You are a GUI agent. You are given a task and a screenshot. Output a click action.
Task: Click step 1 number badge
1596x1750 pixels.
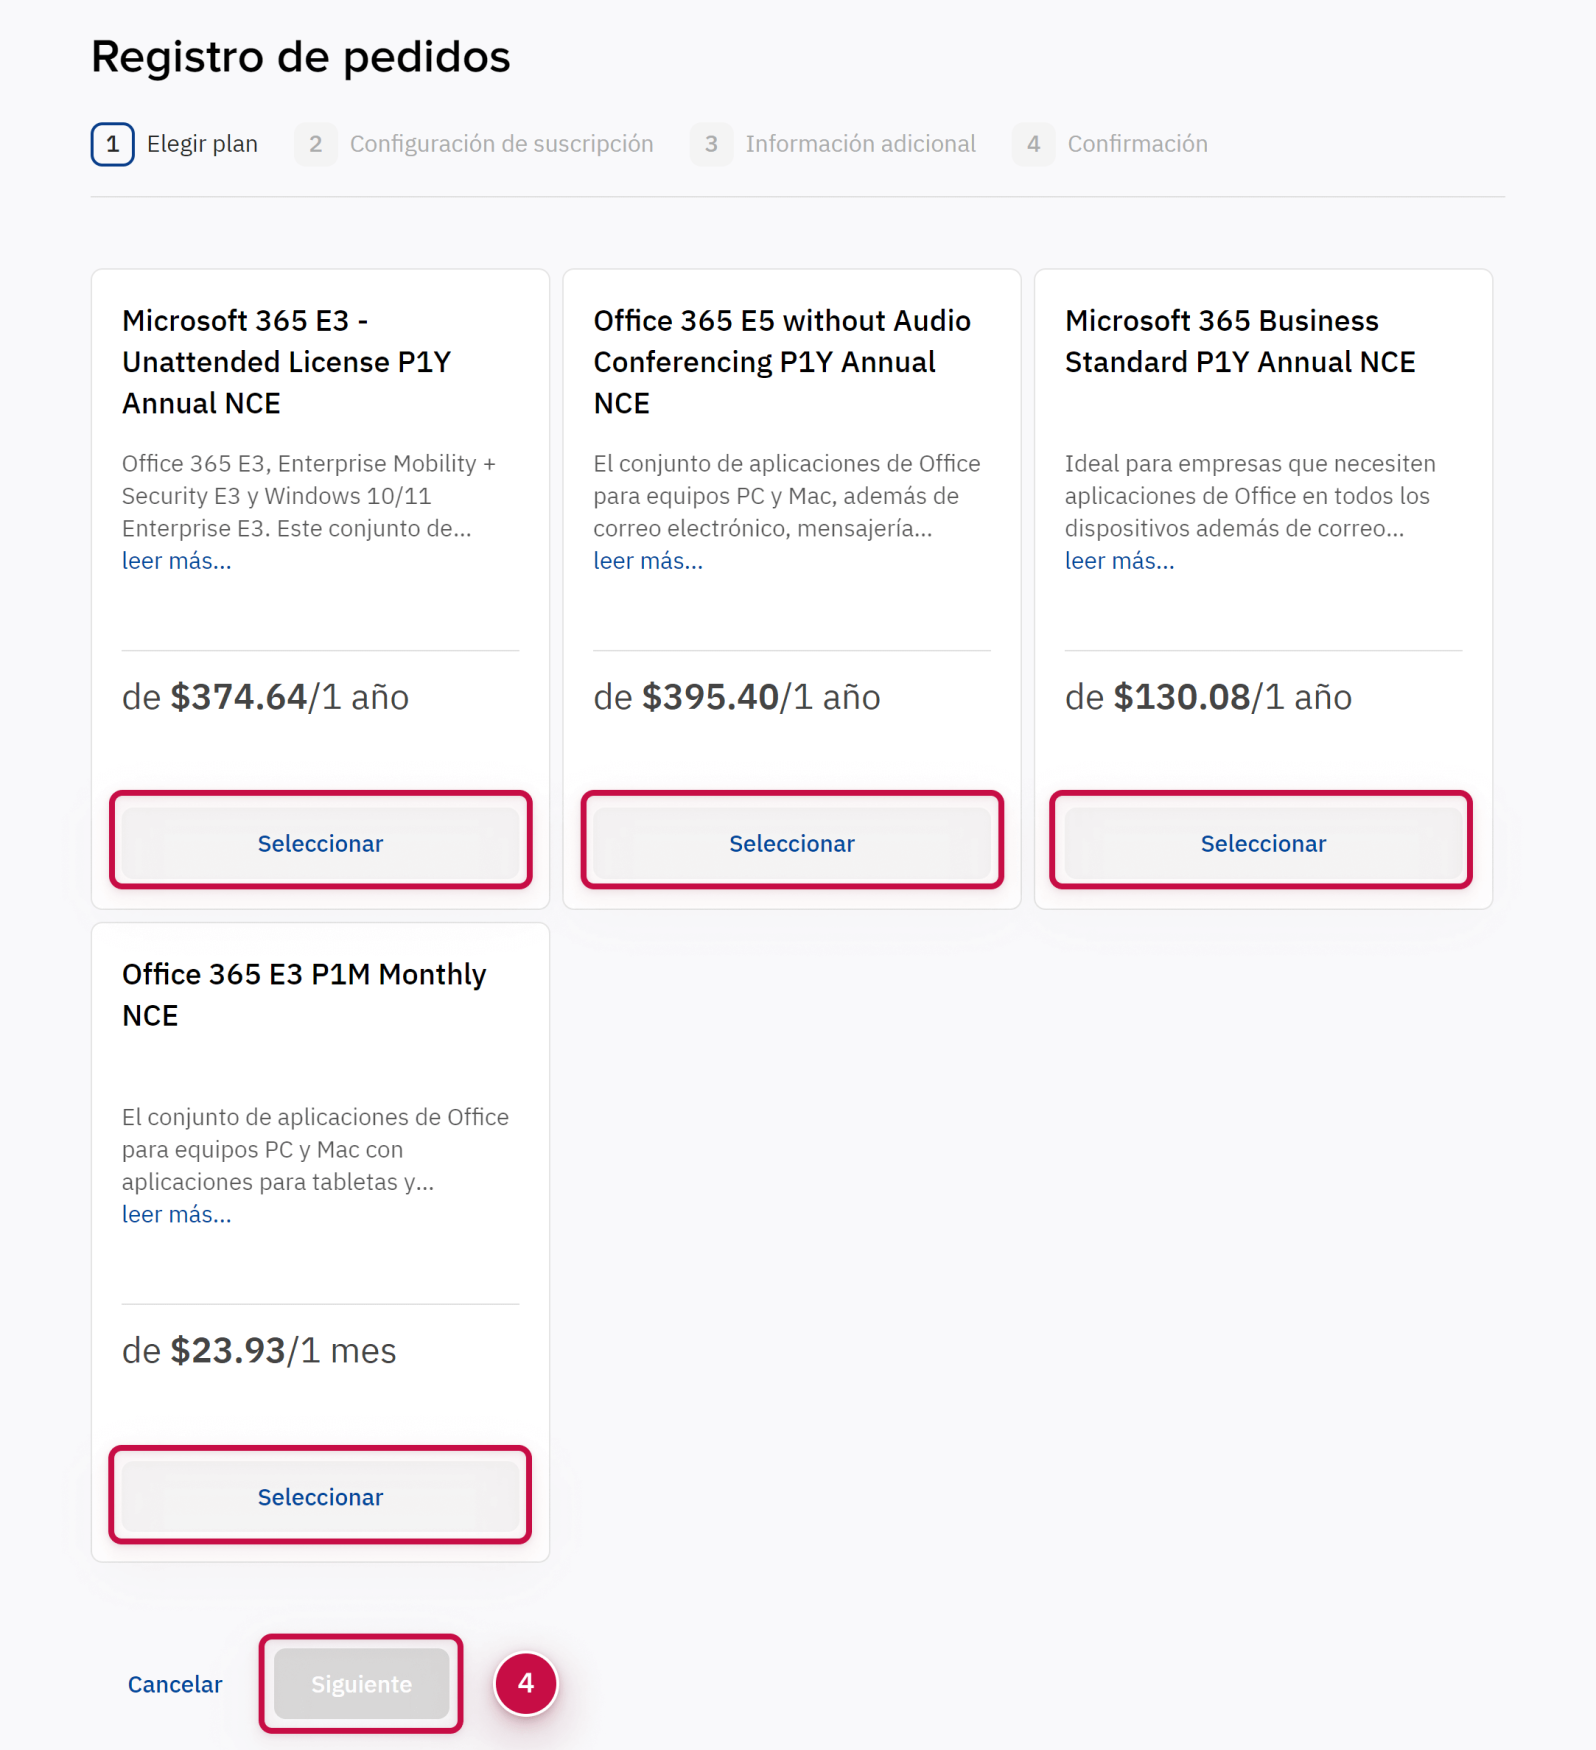click(x=113, y=144)
